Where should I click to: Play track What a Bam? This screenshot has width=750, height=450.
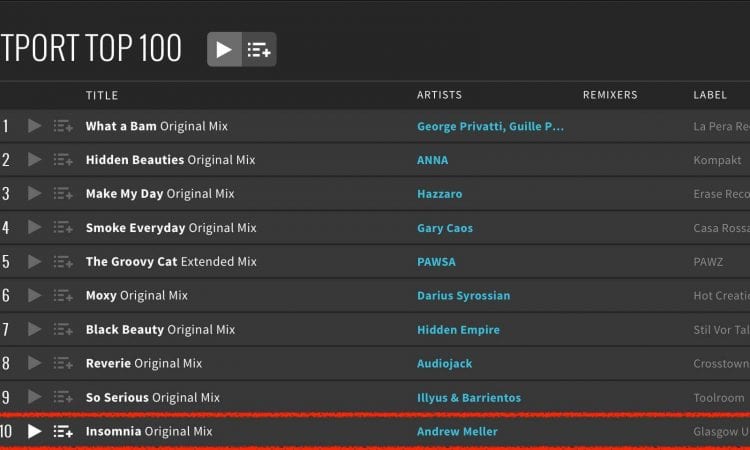[34, 126]
